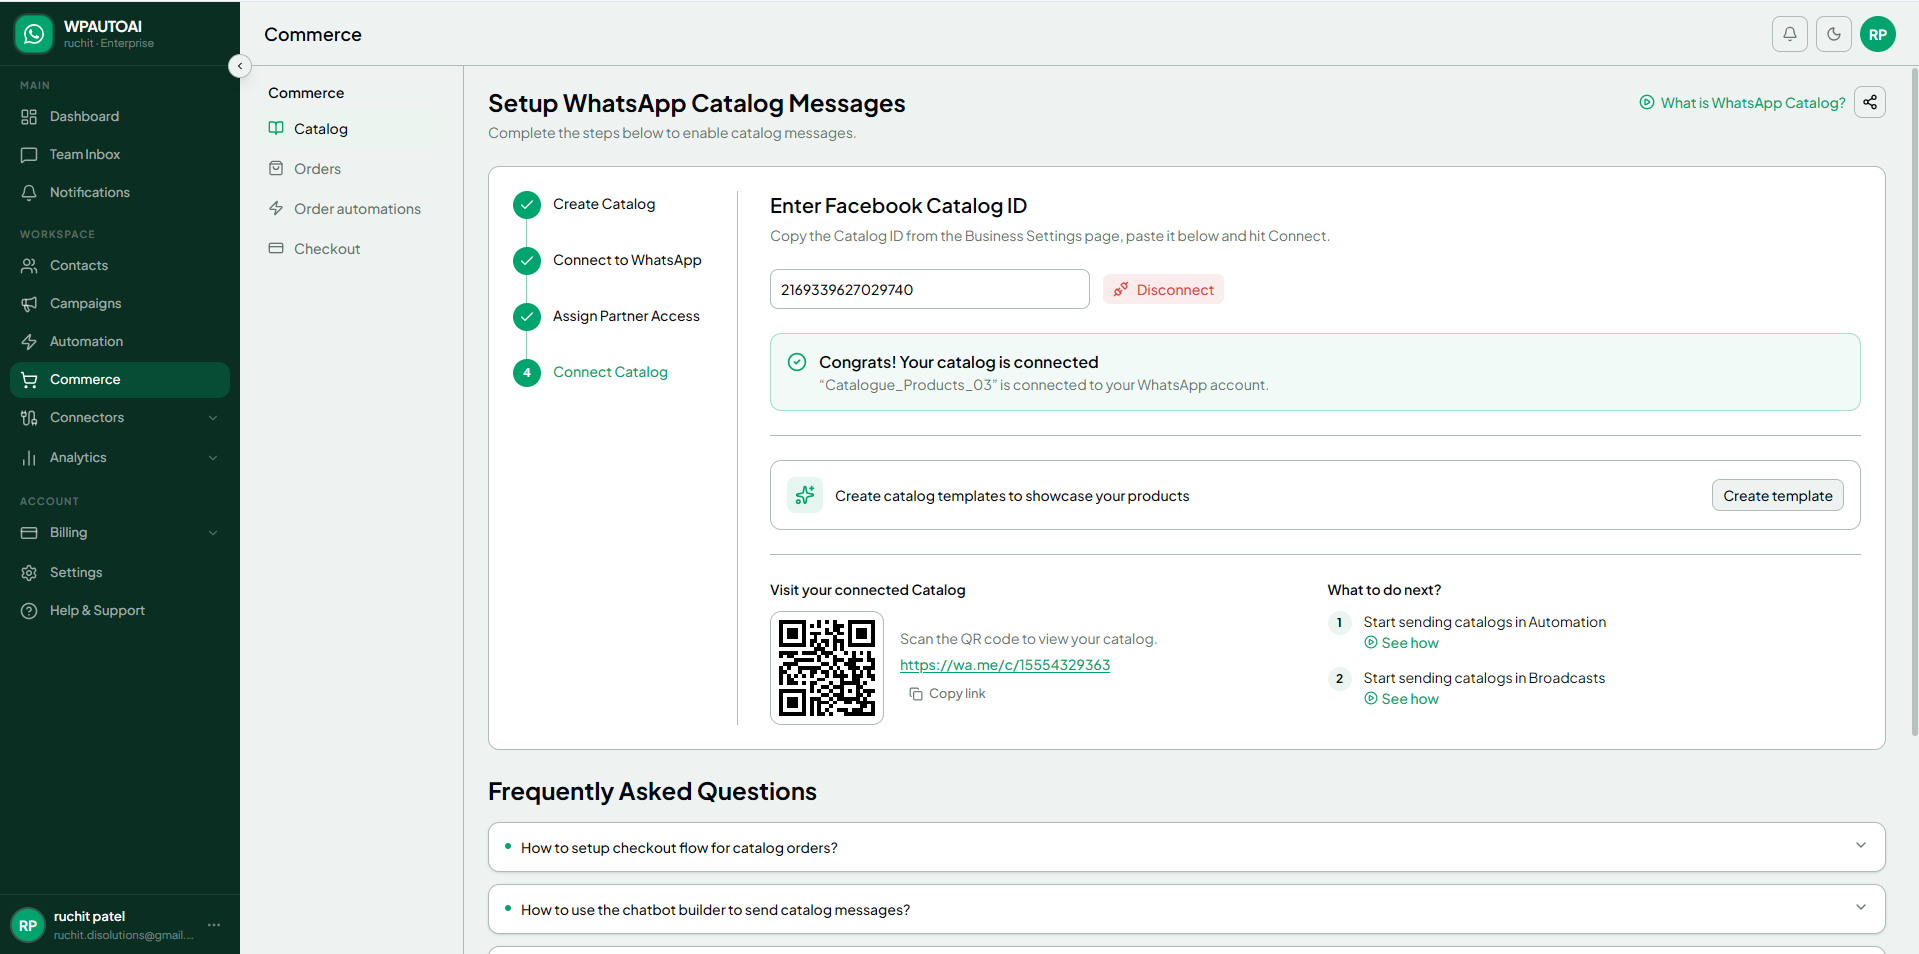
Task: Click the Contacts people icon
Action: click(29, 266)
